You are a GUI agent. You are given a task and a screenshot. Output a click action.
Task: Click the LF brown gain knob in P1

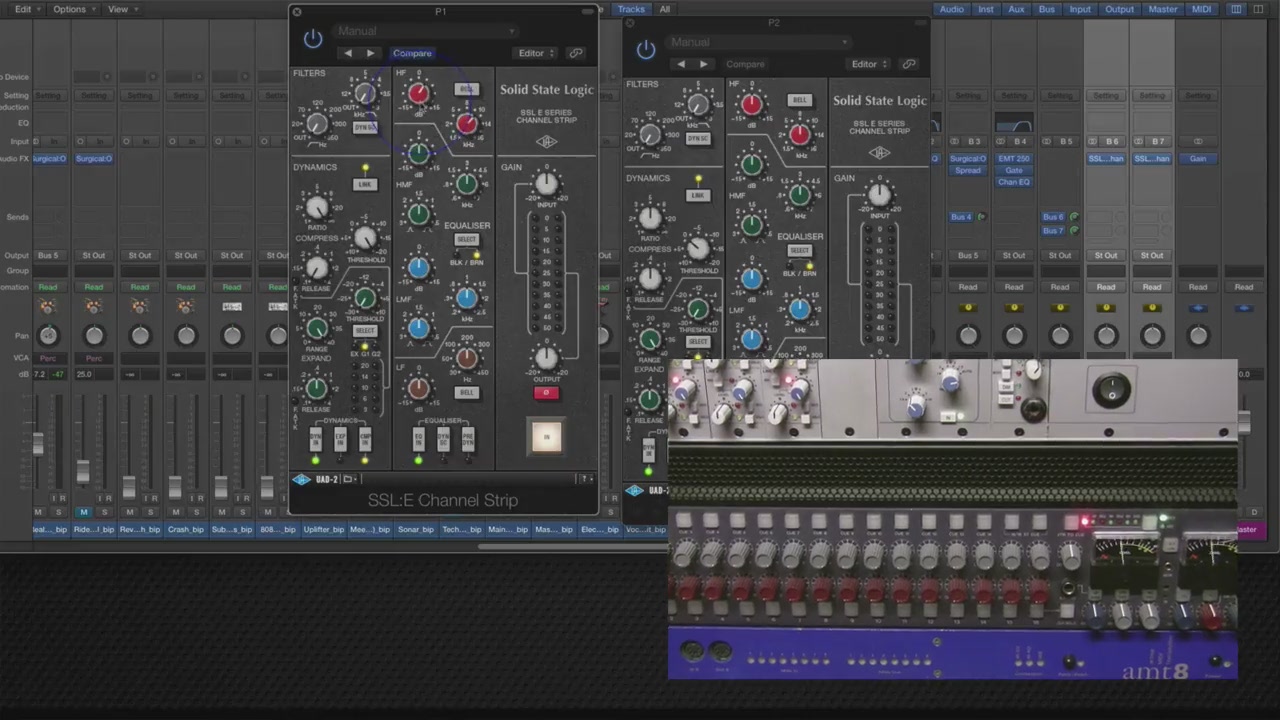coord(418,389)
